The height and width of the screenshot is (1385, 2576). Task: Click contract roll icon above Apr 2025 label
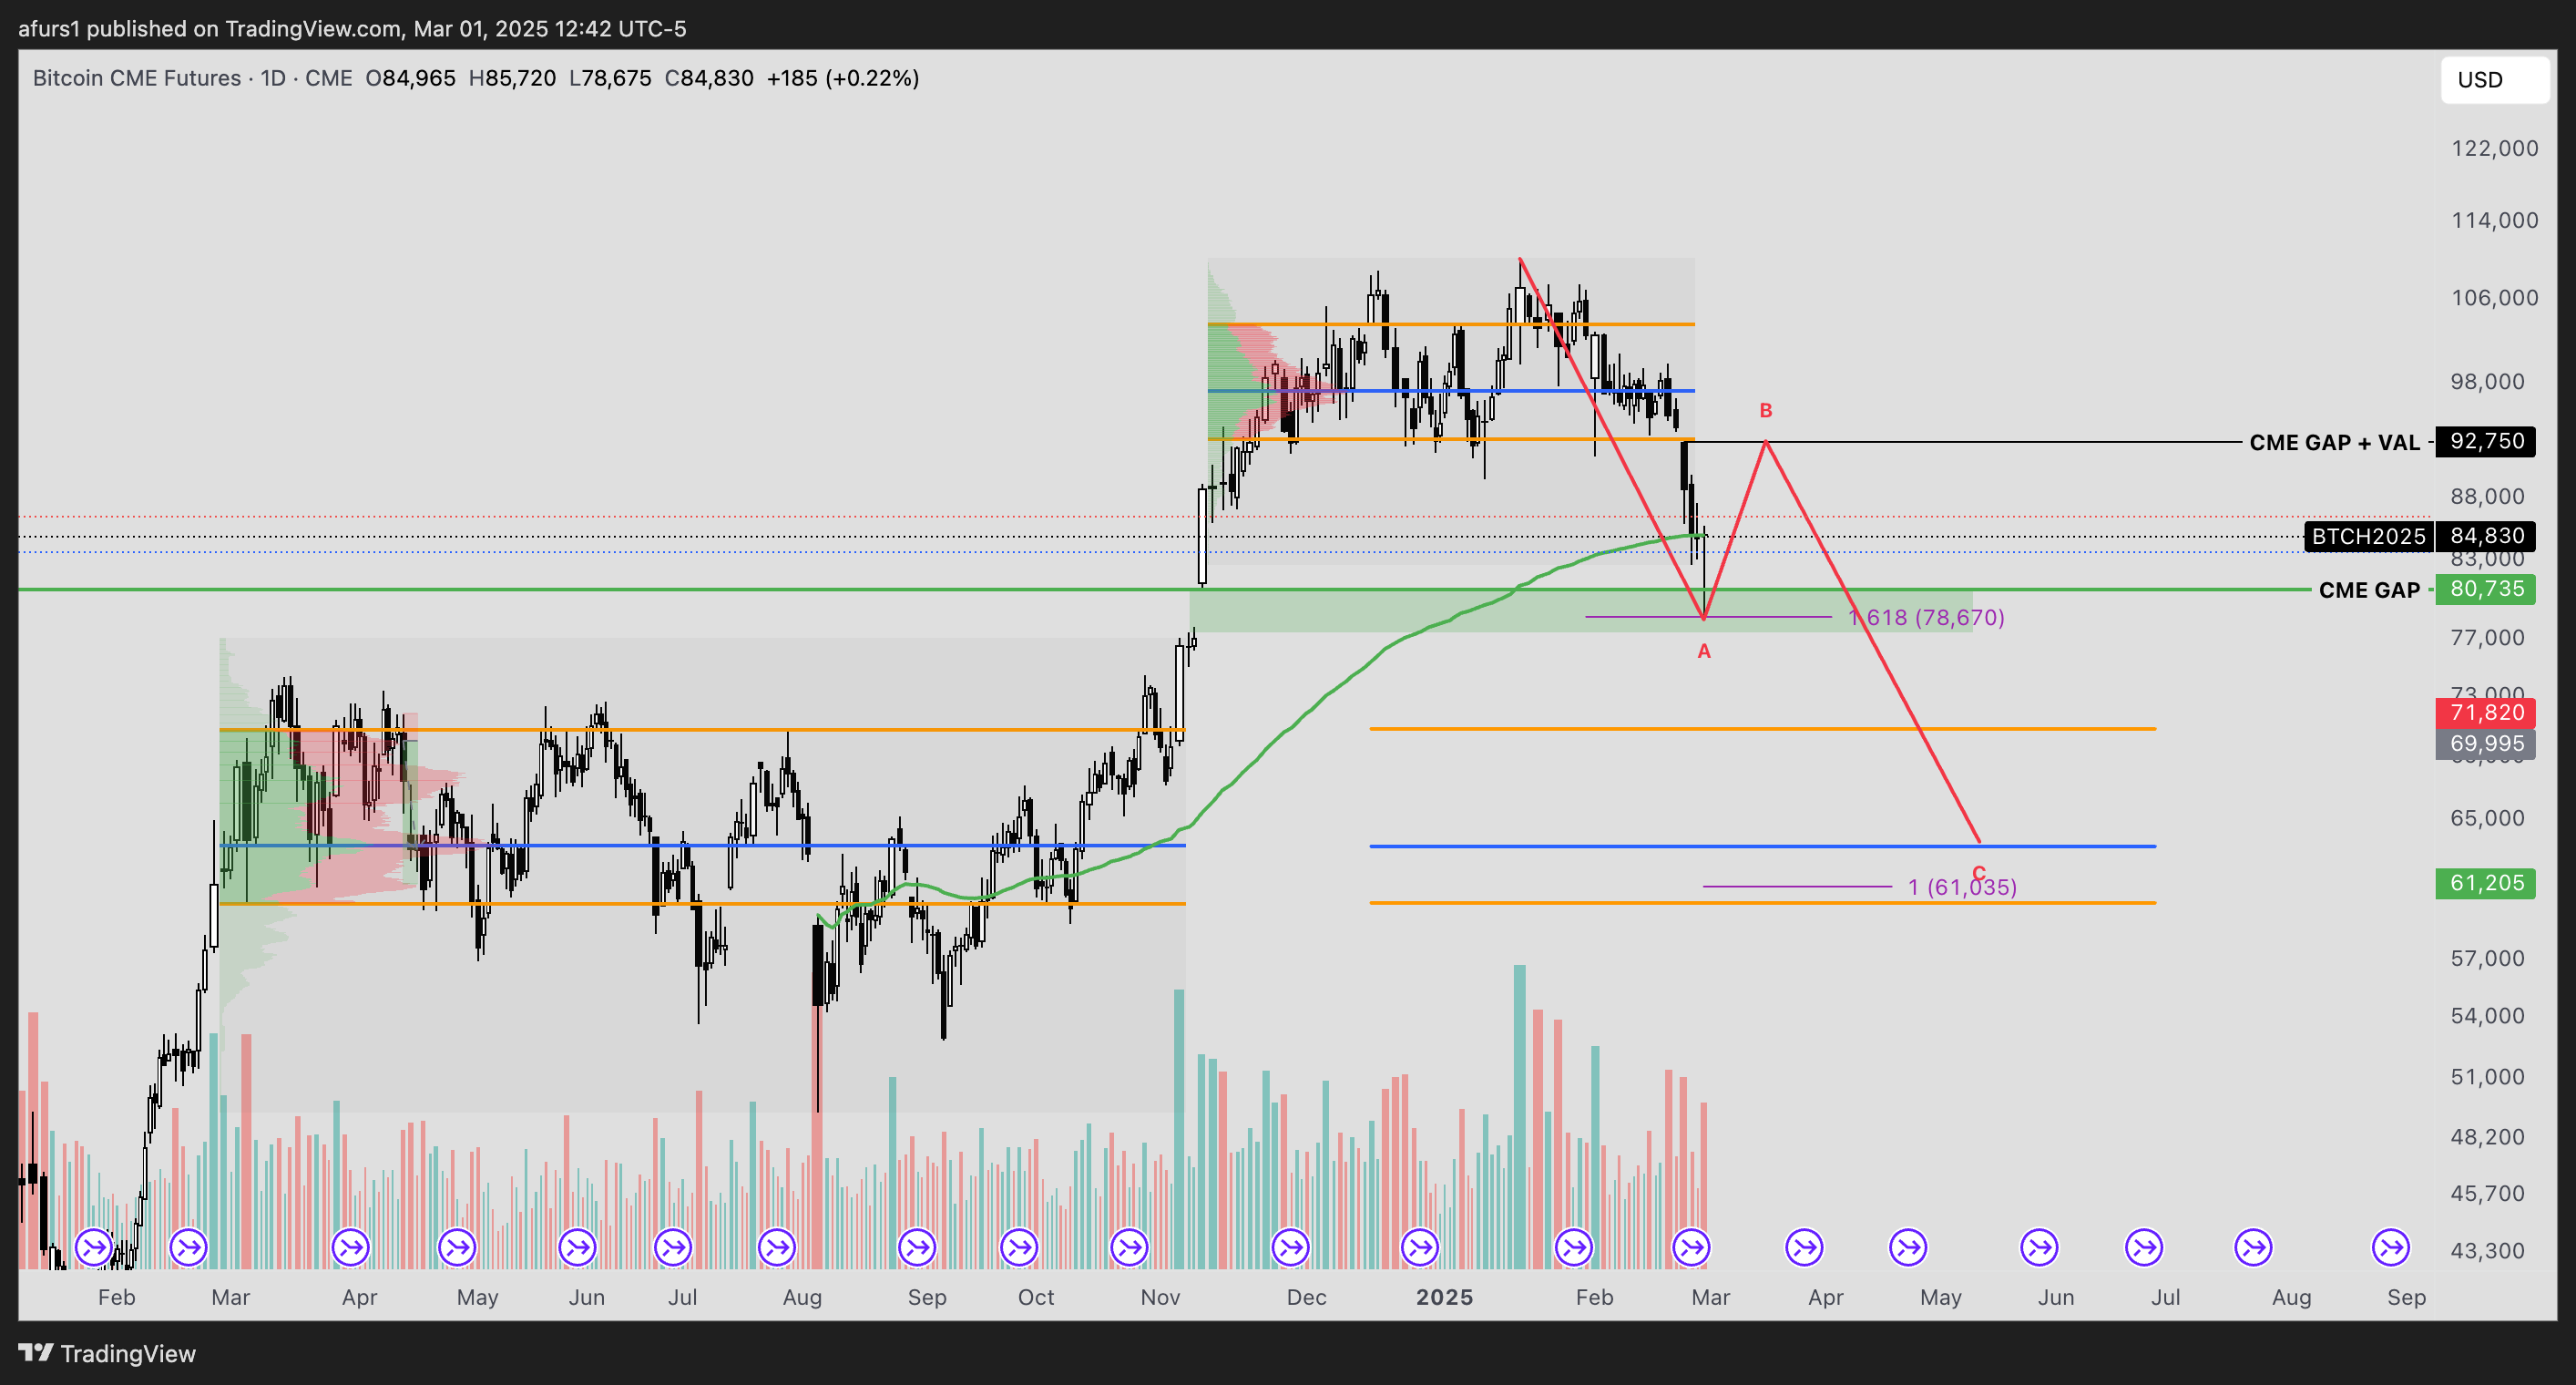pyautogui.click(x=1805, y=1247)
